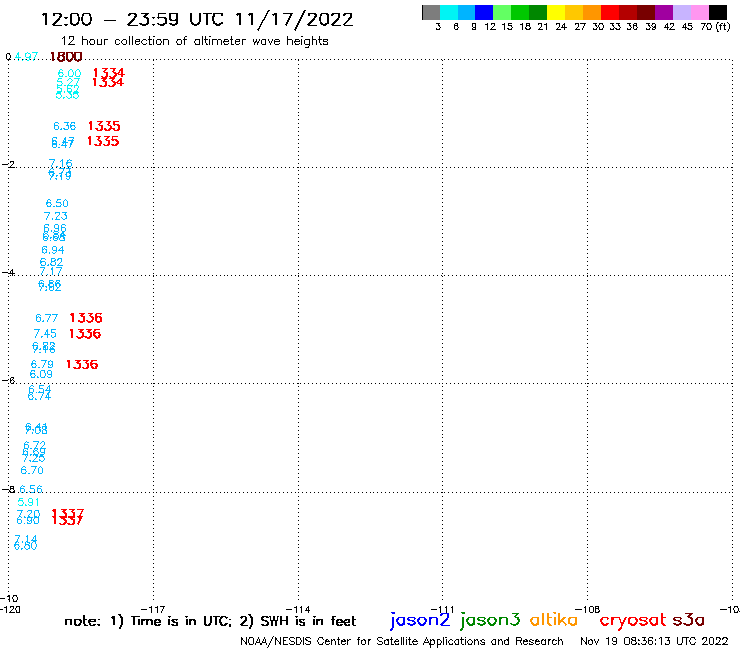Select the yellow swatch in the color scale
This screenshot has width=740, height=650.
coord(556,12)
